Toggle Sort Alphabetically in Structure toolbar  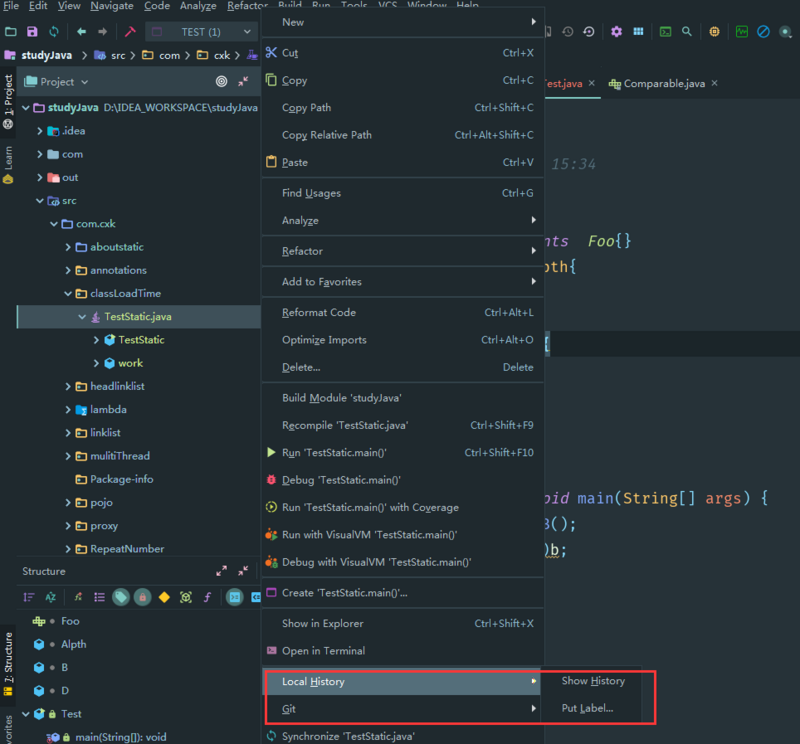51,597
